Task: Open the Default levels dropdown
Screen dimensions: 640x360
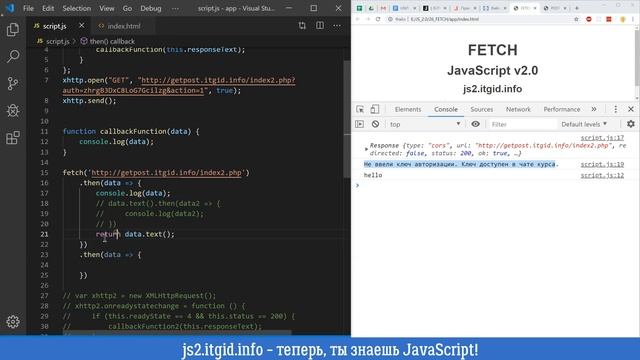Action: tap(584, 124)
